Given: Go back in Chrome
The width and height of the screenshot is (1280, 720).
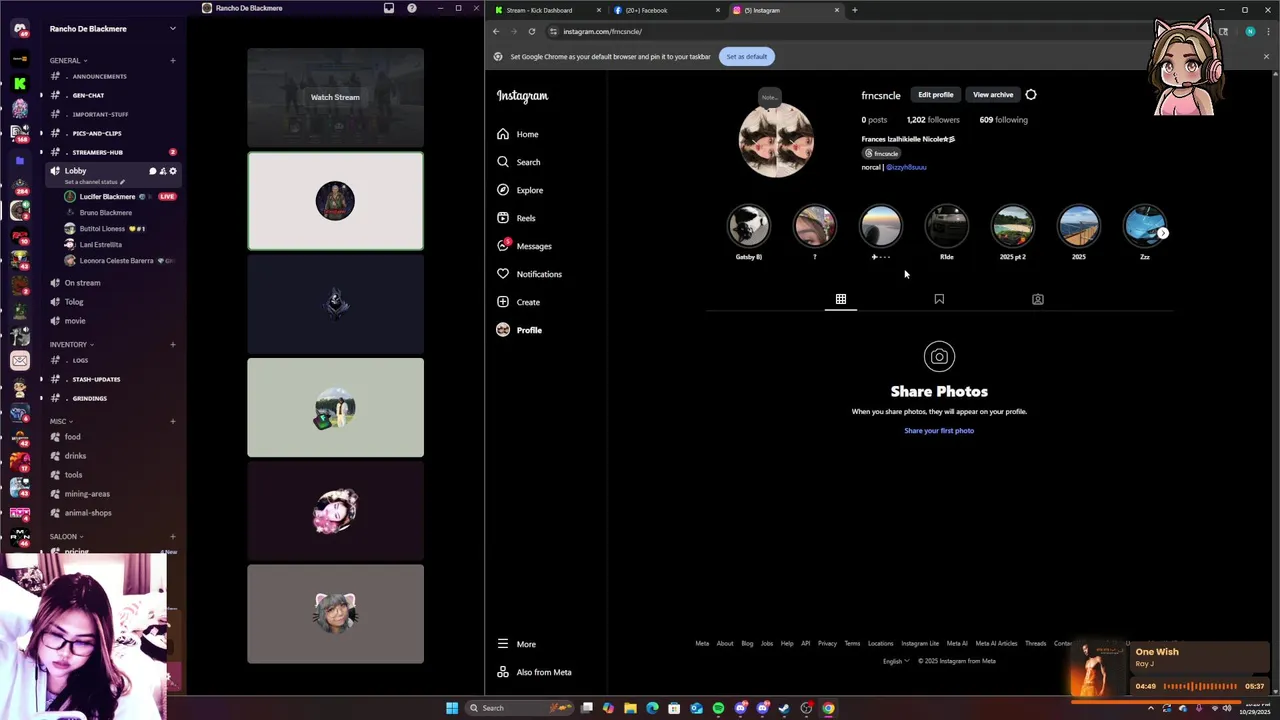Looking at the screenshot, I should click(x=496, y=31).
